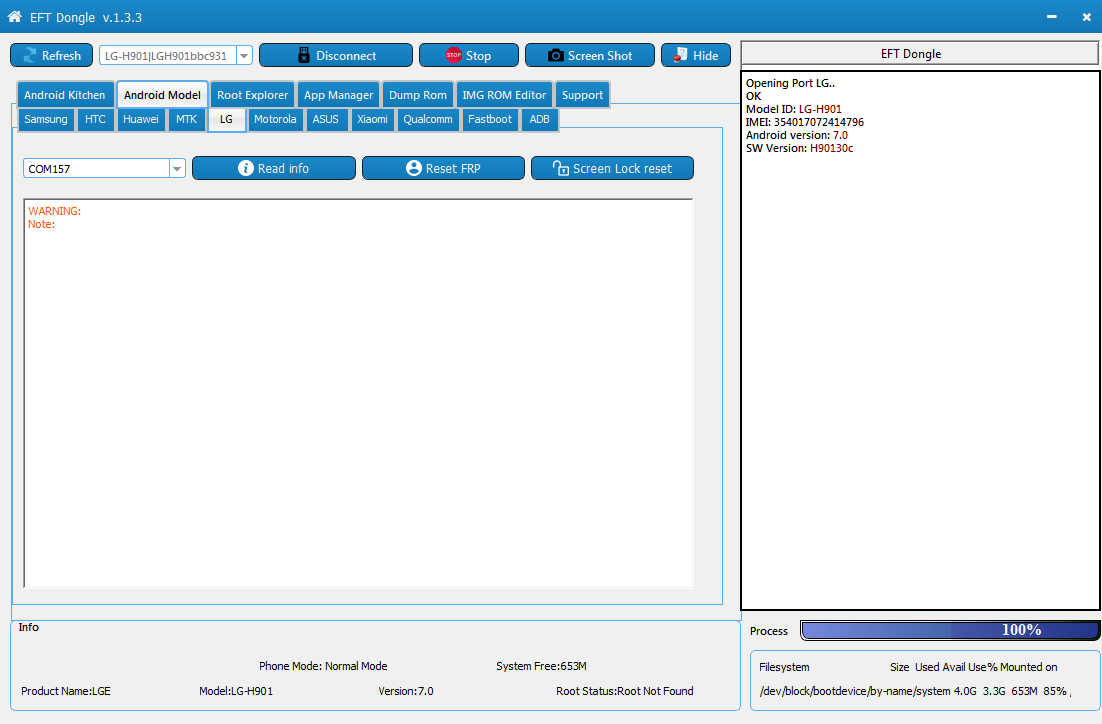Image resolution: width=1102 pixels, height=724 pixels.
Task: Select the LG brand tab
Action: pyautogui.click(x=226, y=119)
